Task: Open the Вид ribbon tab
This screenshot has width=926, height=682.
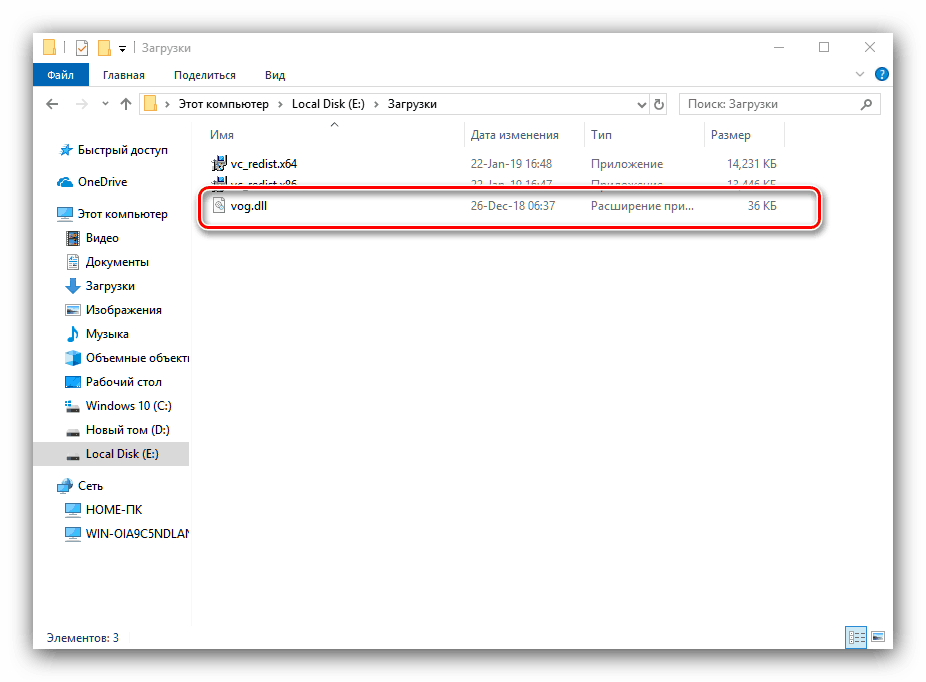Action: click(x=275, y=75)
